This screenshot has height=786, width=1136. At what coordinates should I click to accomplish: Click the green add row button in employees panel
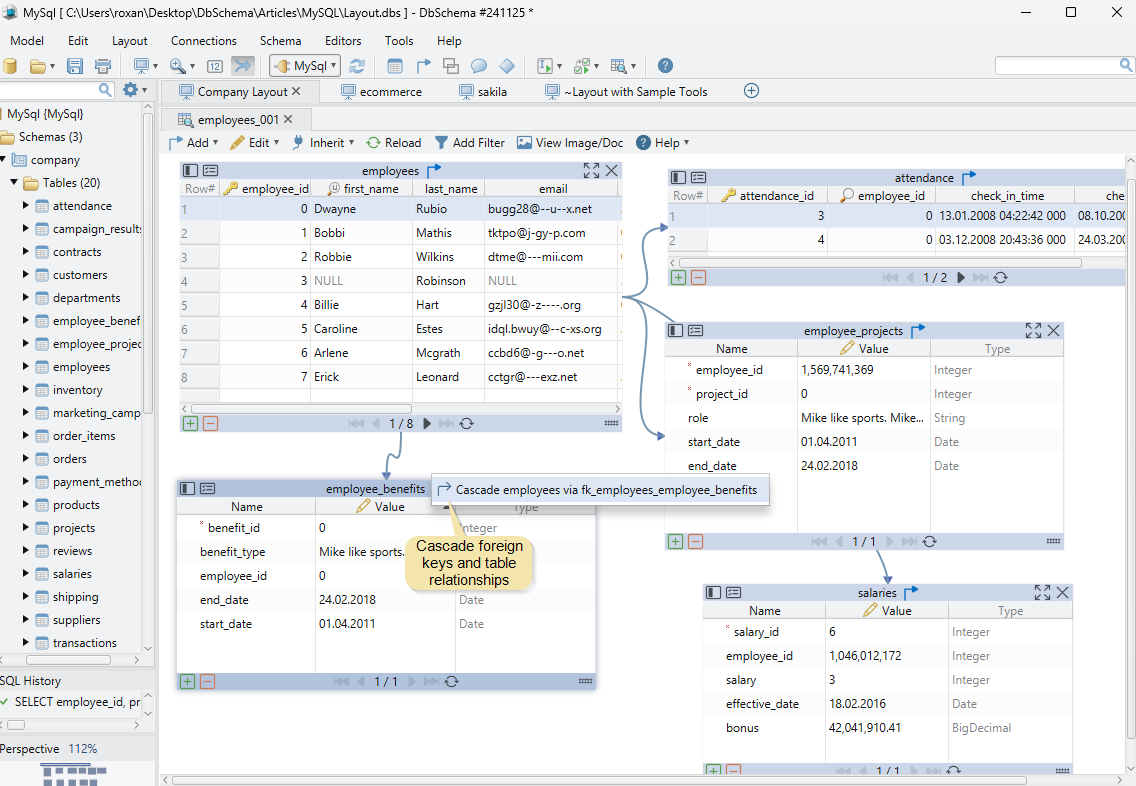[191, 424]
